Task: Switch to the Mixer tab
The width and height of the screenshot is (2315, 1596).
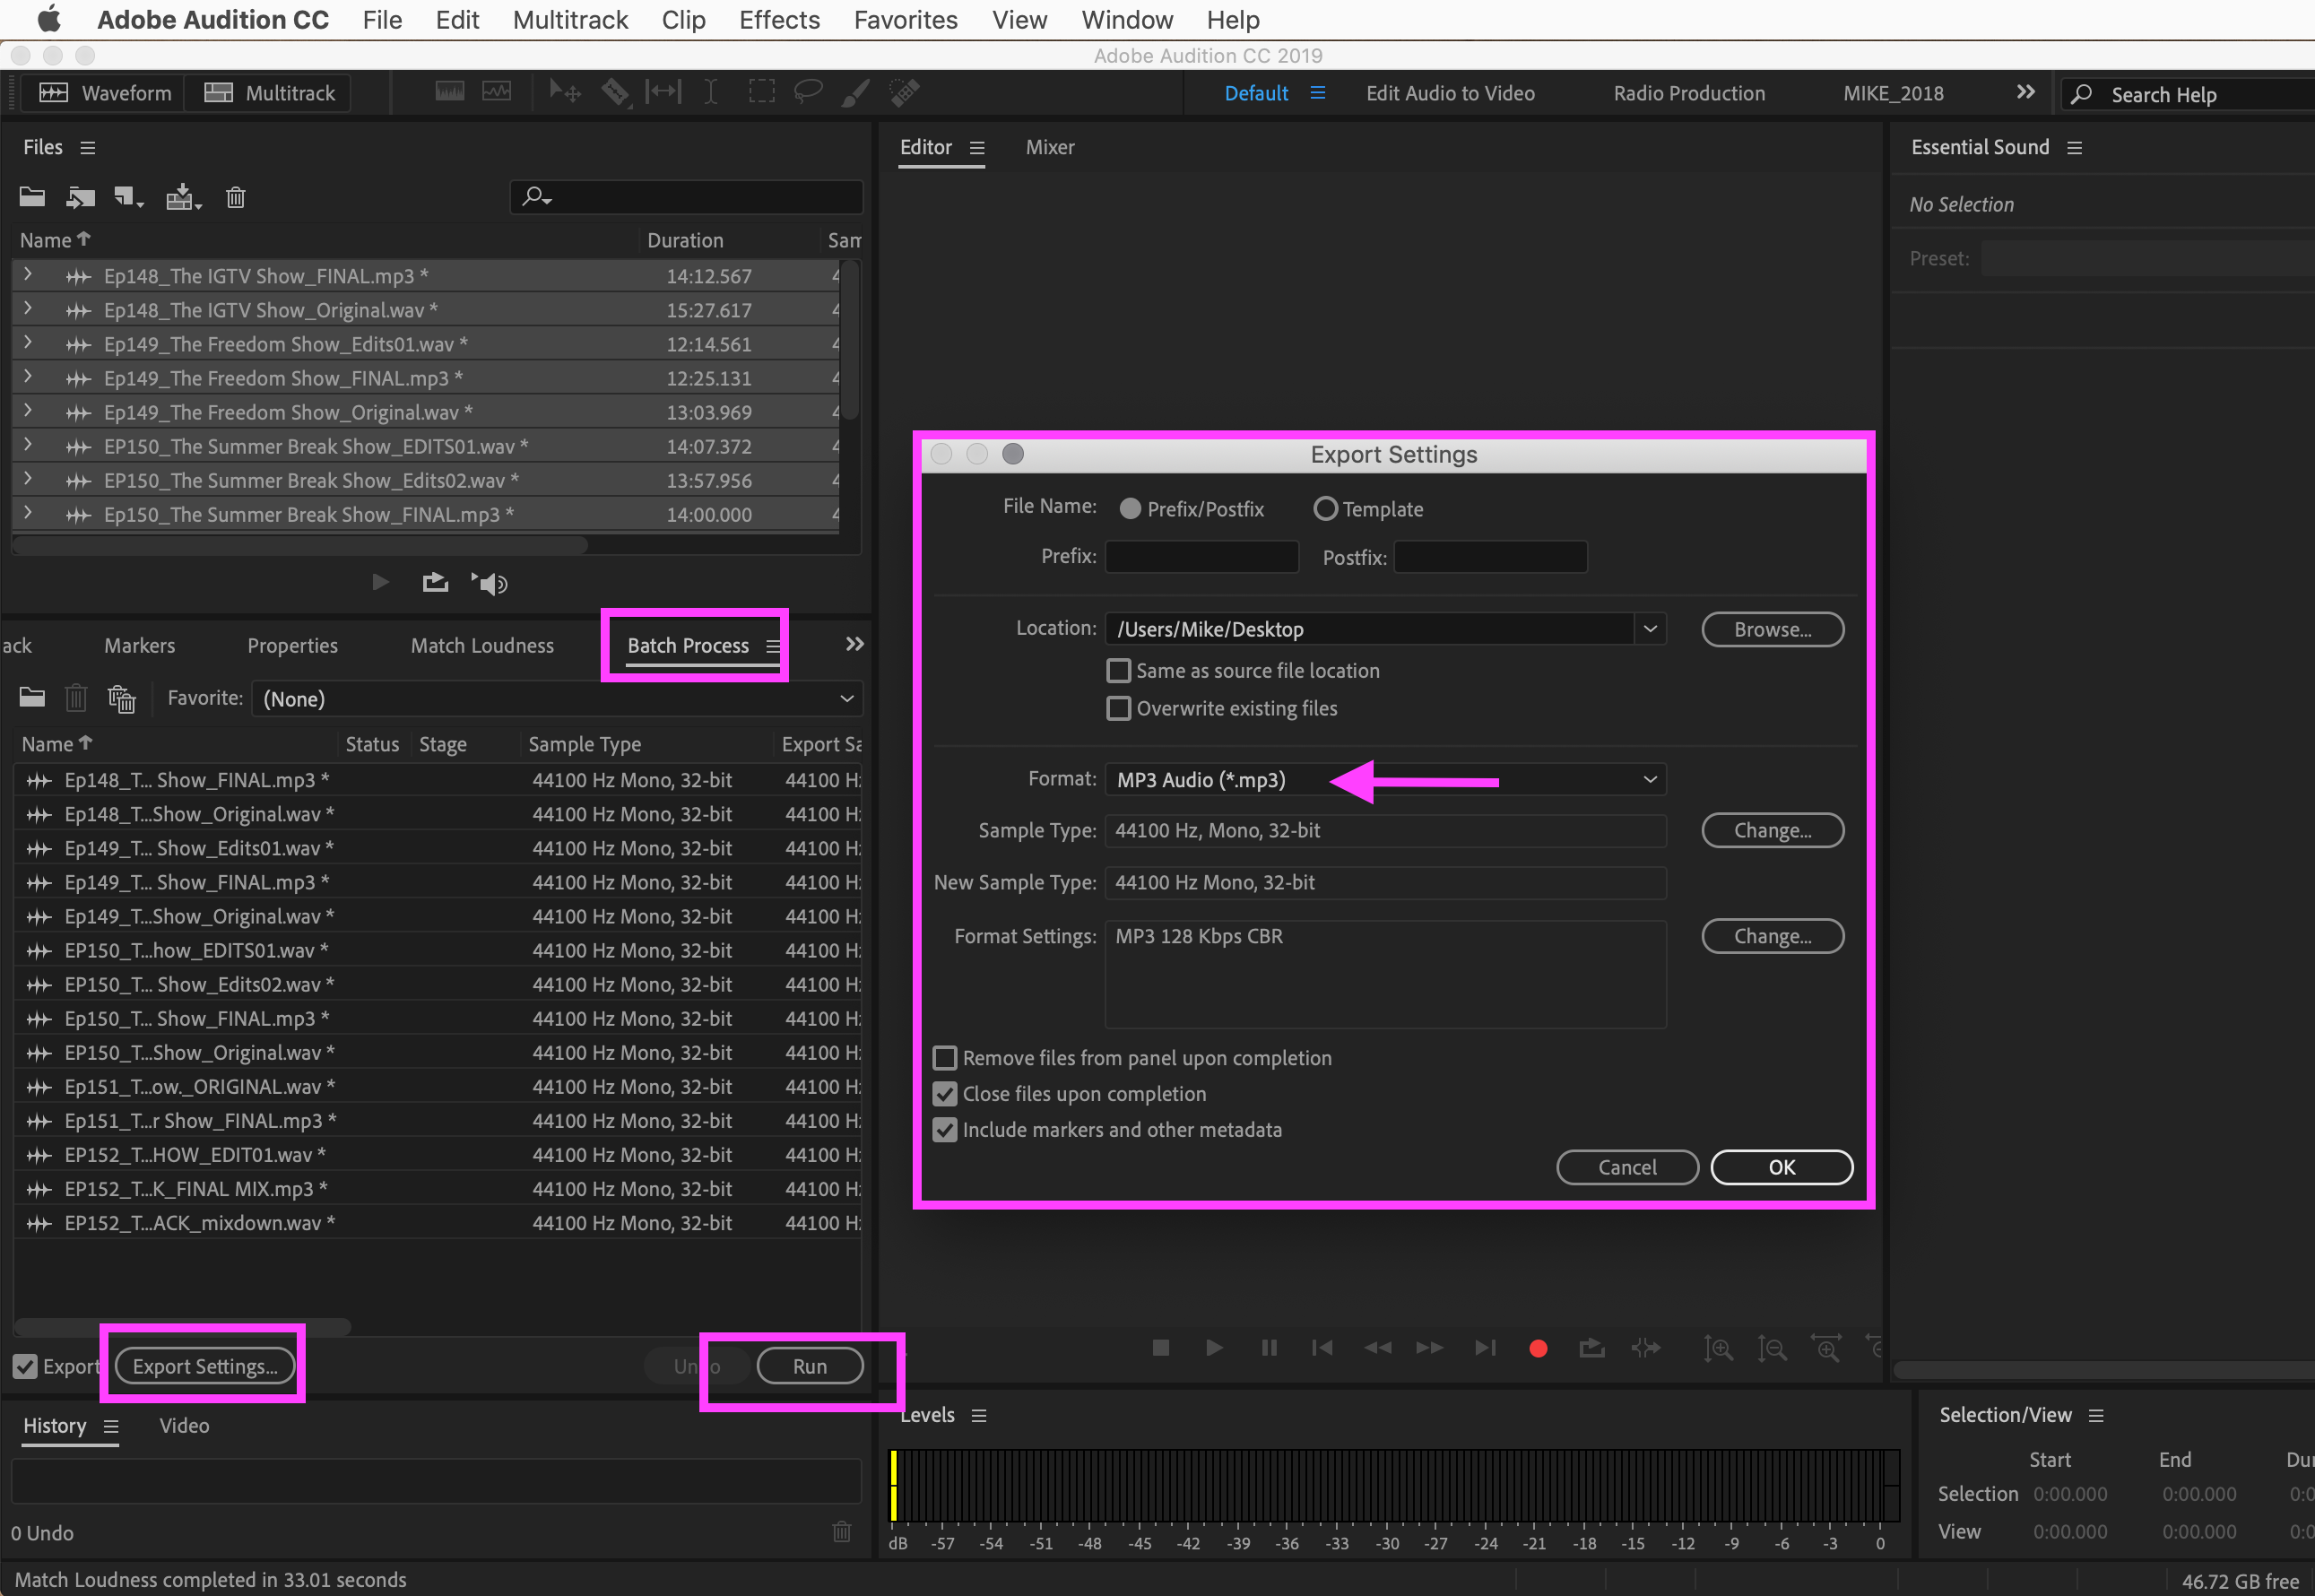Action: point(1050,147)
